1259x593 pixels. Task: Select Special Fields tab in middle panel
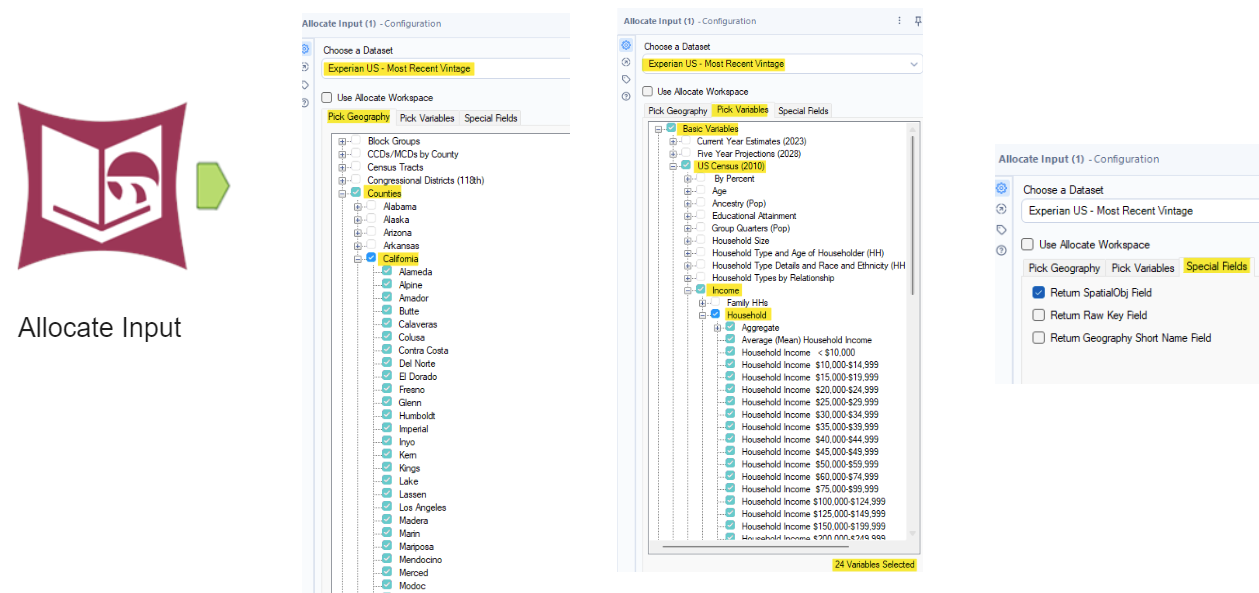click(x=803, y=111)
